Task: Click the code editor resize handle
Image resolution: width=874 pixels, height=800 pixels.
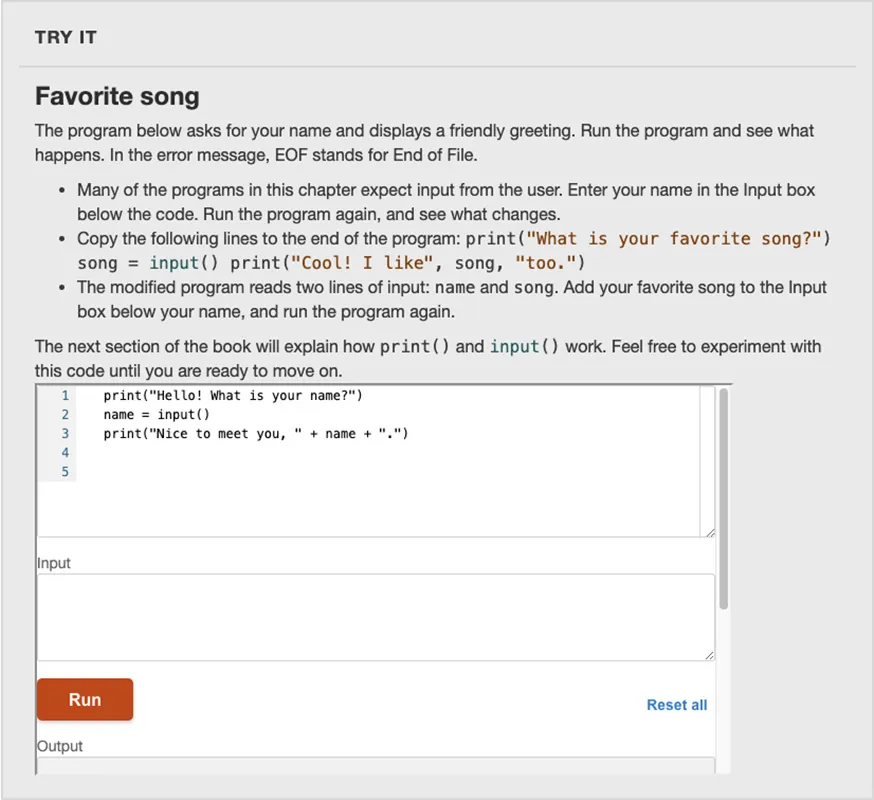Action: (x=711, y=531)
